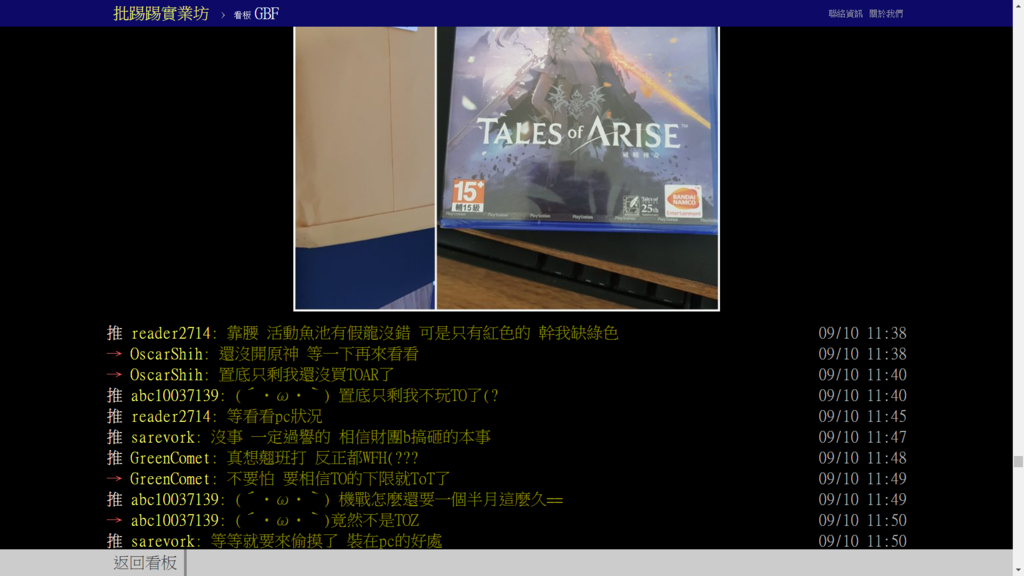Viewport: 1024px width, 576px height.
Task: Select the comment "靠腰 活動魚池有假龍沒錯"
Action: tap(319, 333)
